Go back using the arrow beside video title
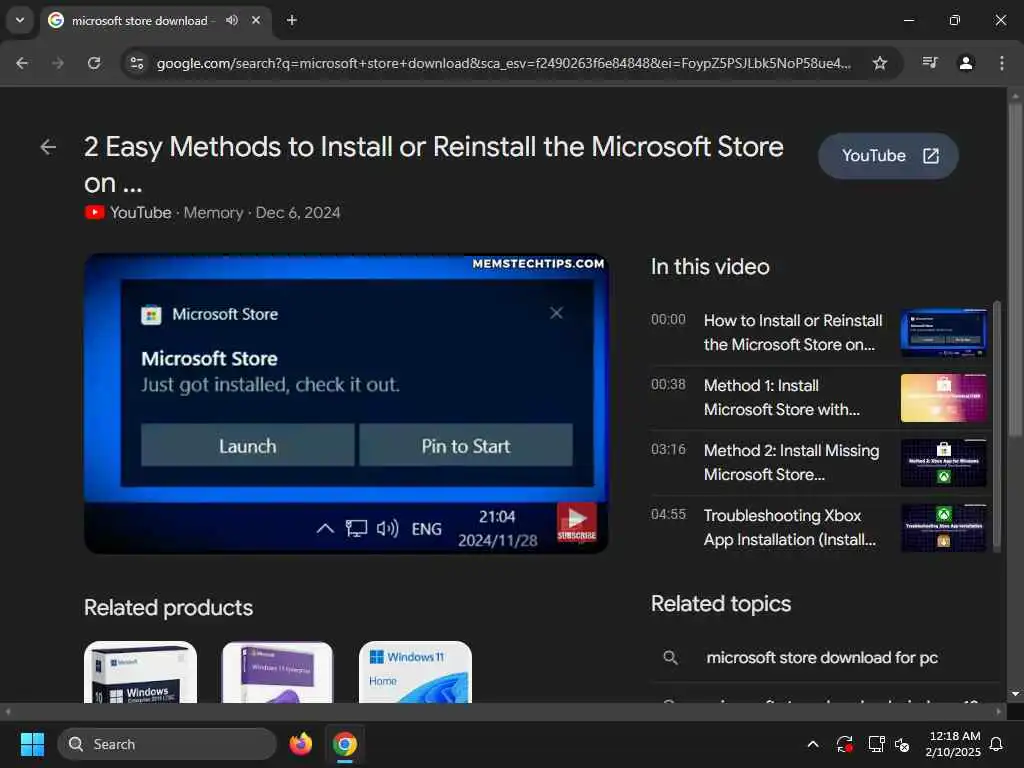This screenshot has height=768, width=1024. (x=48, y=147)
